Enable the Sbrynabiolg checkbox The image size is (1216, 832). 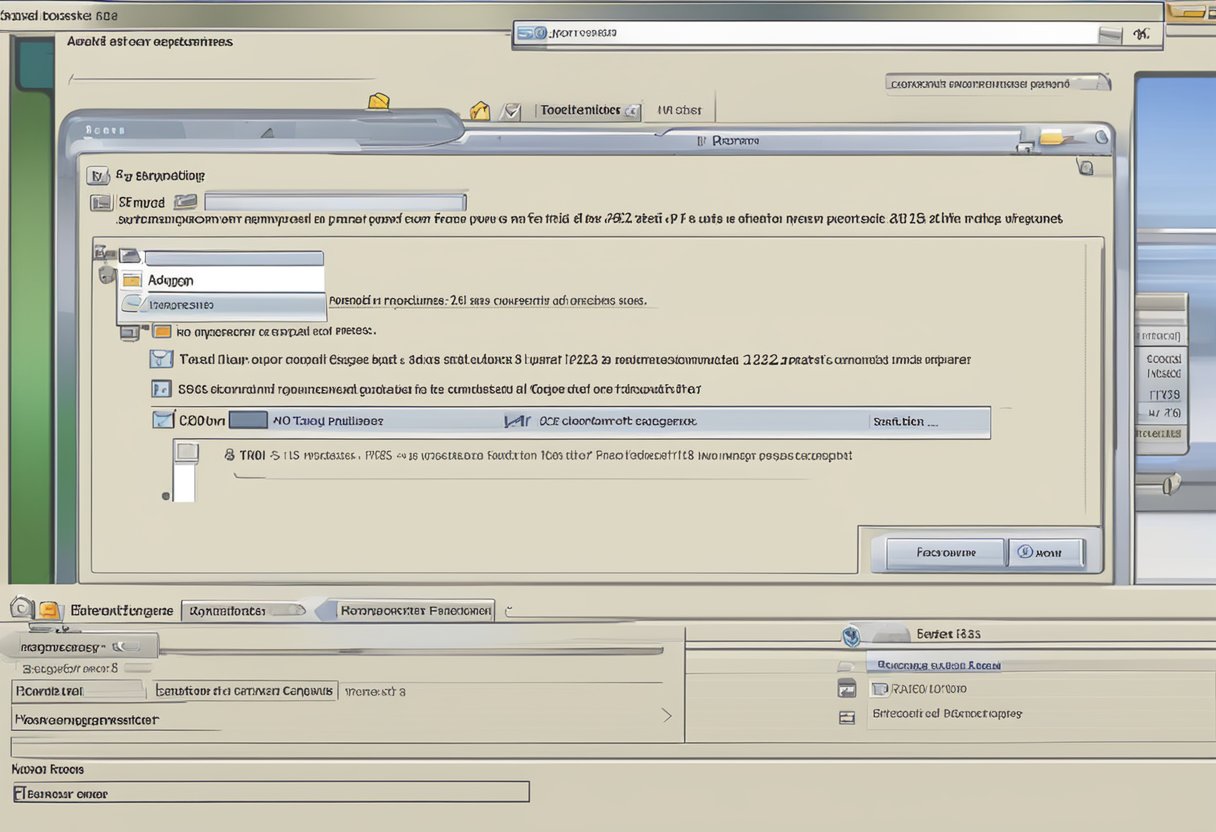[x=97, y=174]
